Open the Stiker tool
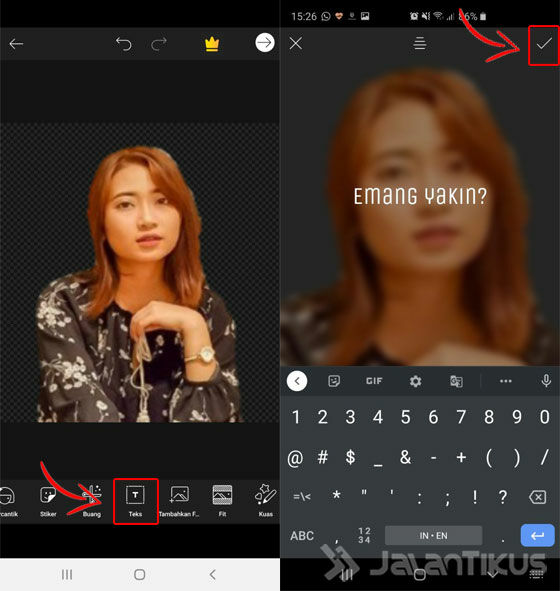560x591 pixels. coord(48,501)
